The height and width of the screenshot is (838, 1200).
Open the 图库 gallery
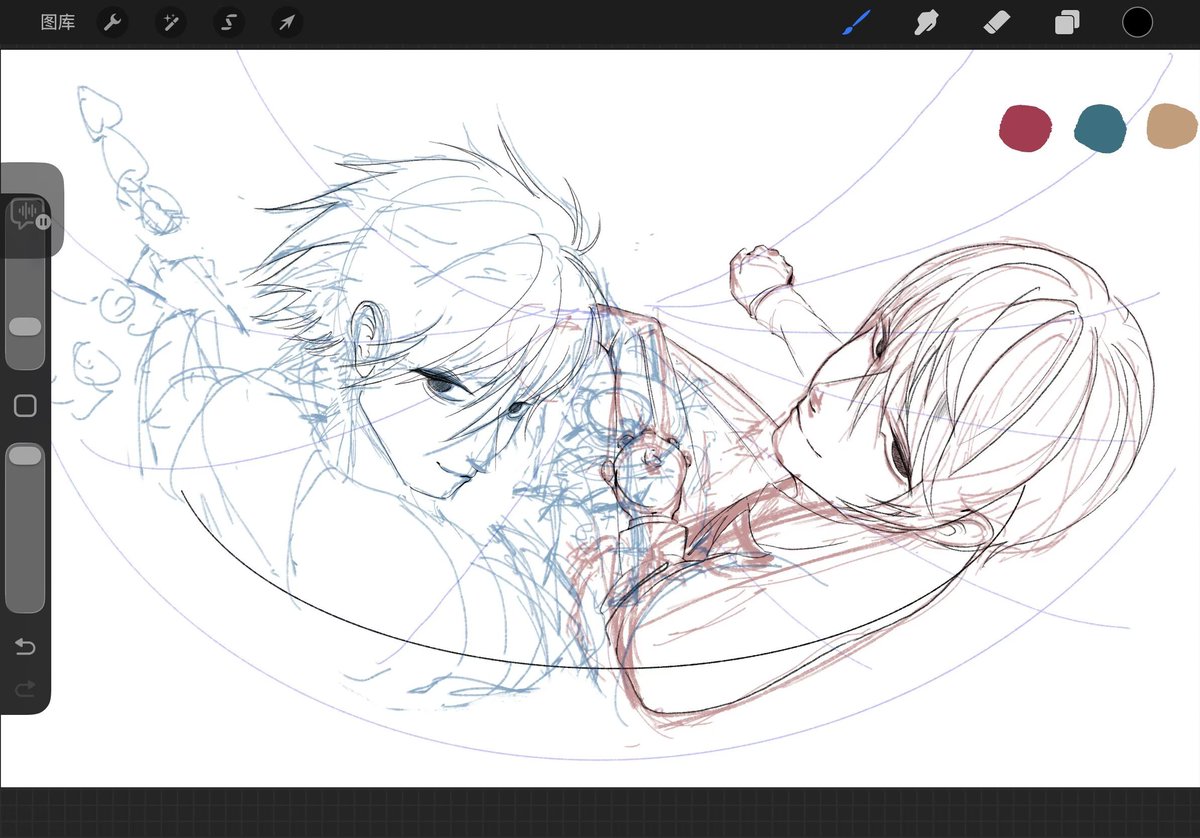pos(58,22)
